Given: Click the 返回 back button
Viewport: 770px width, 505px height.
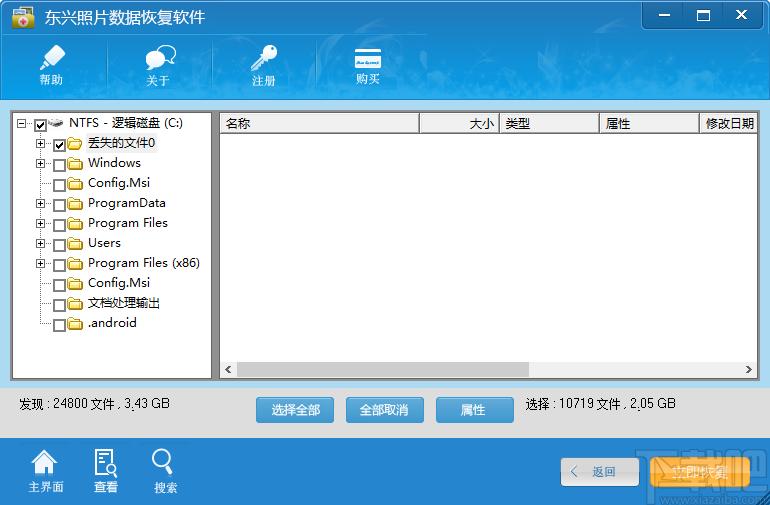Looking at the screenshot, I should 600,472.
